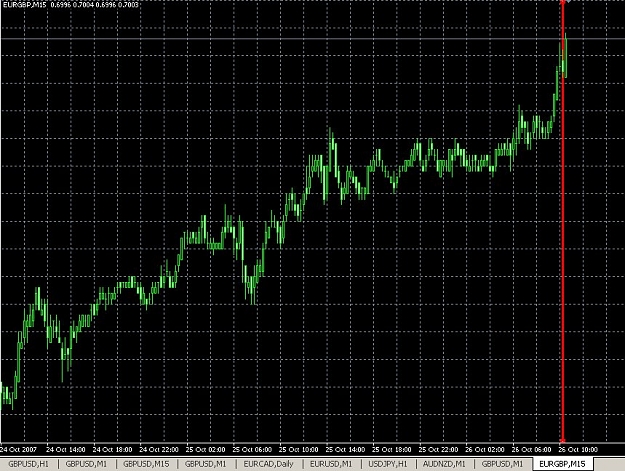Screen dimensions: 625x471
Task: Select the AUDNZD,M1 chart tab
Action: [x=444, y=464]
